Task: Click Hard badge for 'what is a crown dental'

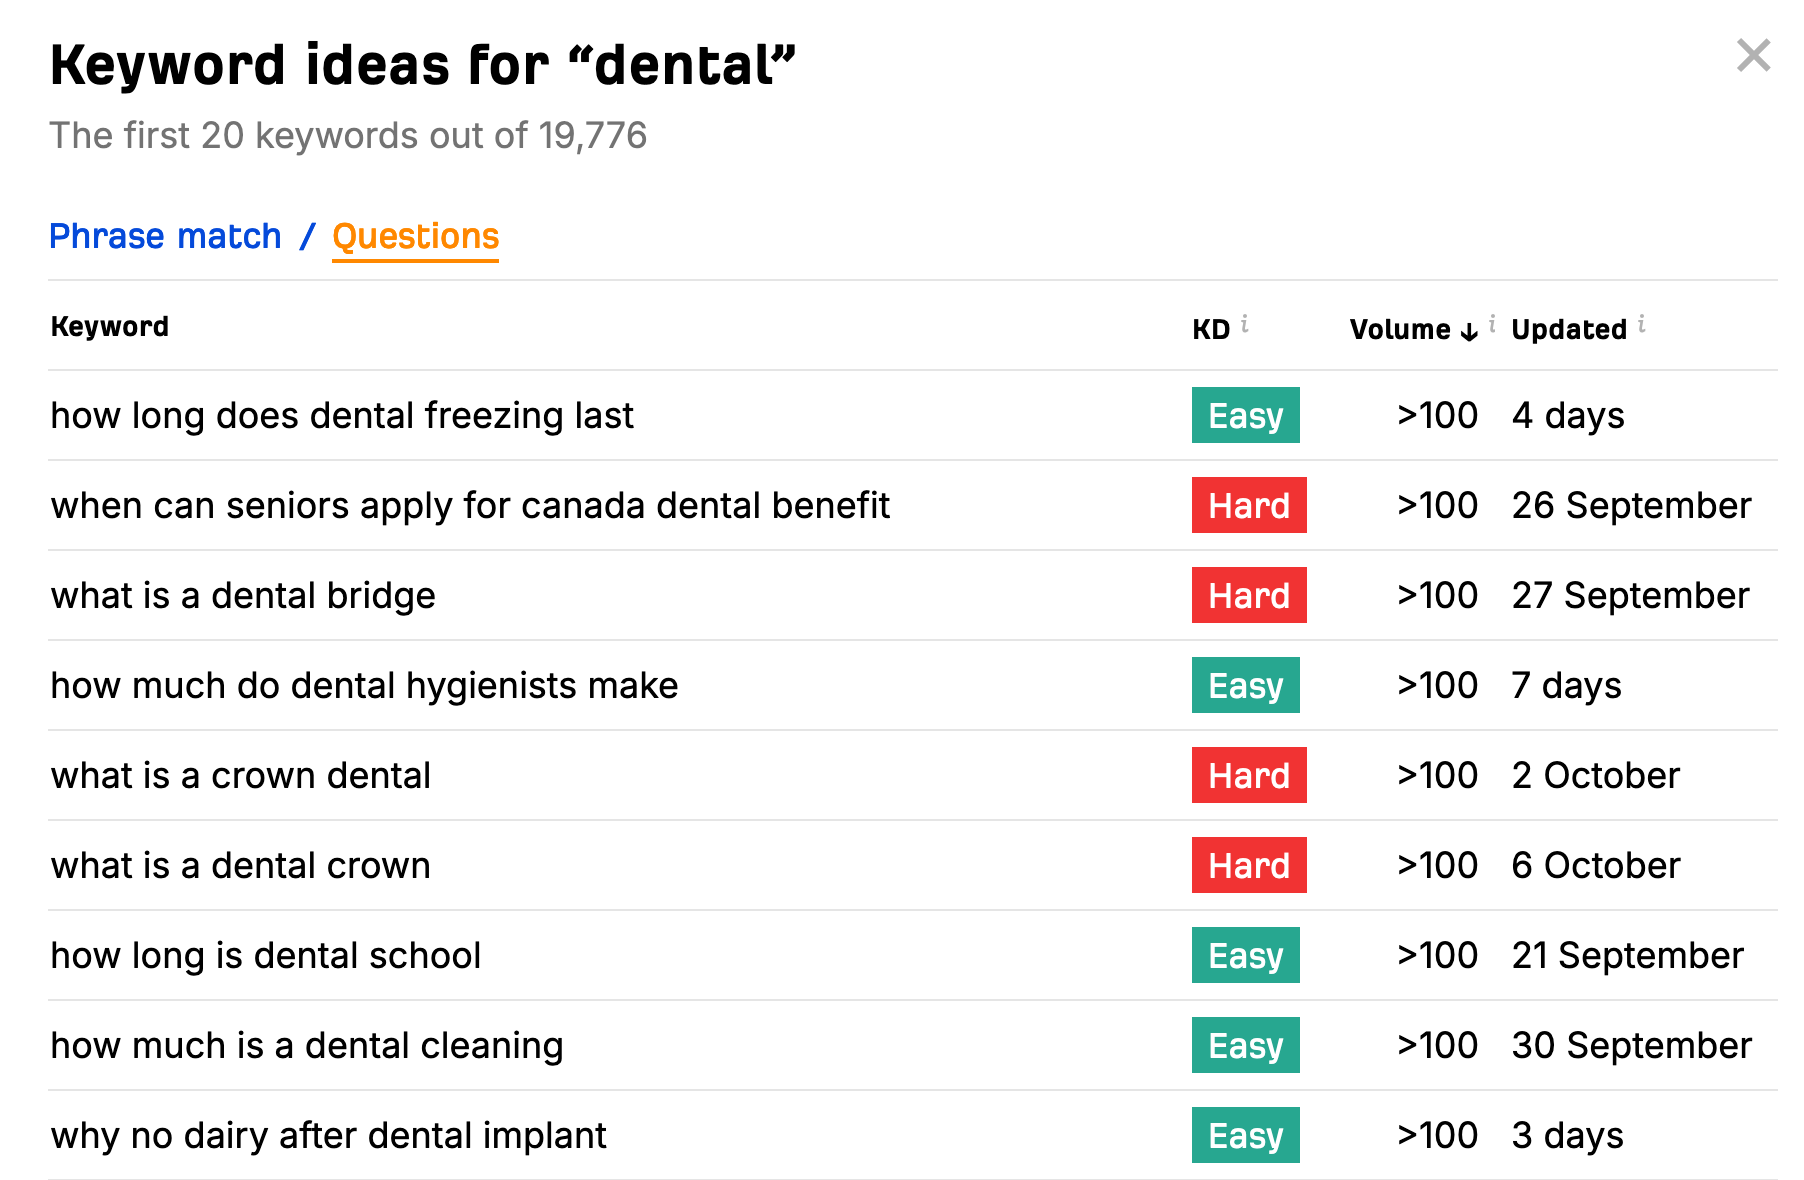Action: click(x=1249, y=775)
